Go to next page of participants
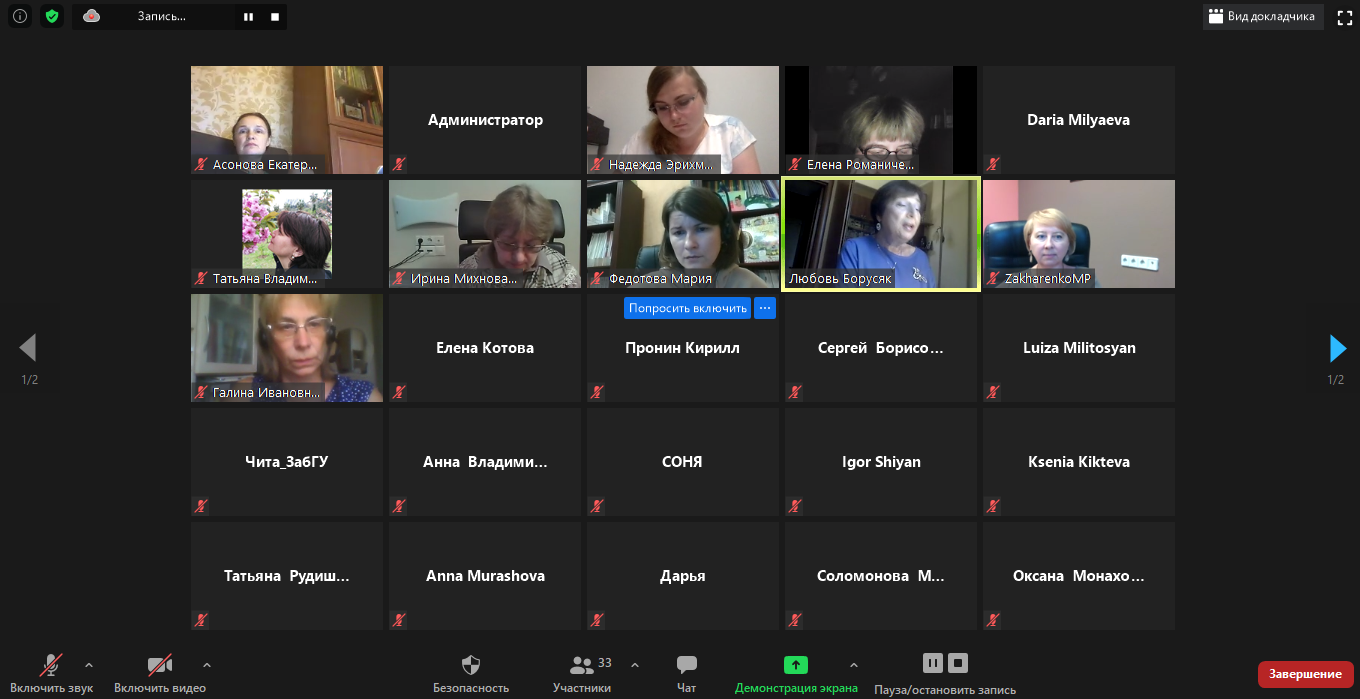 point(1337,348)
